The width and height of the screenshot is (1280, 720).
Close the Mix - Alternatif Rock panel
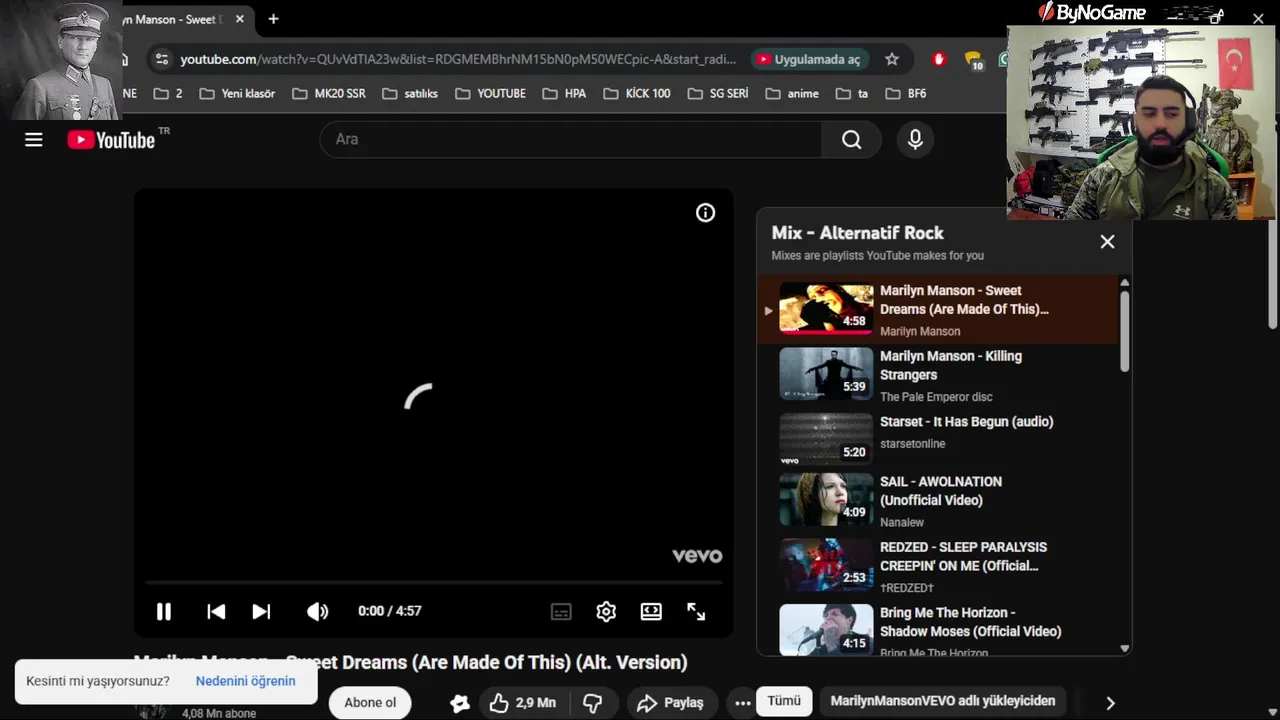click(x=1107, y=241)
